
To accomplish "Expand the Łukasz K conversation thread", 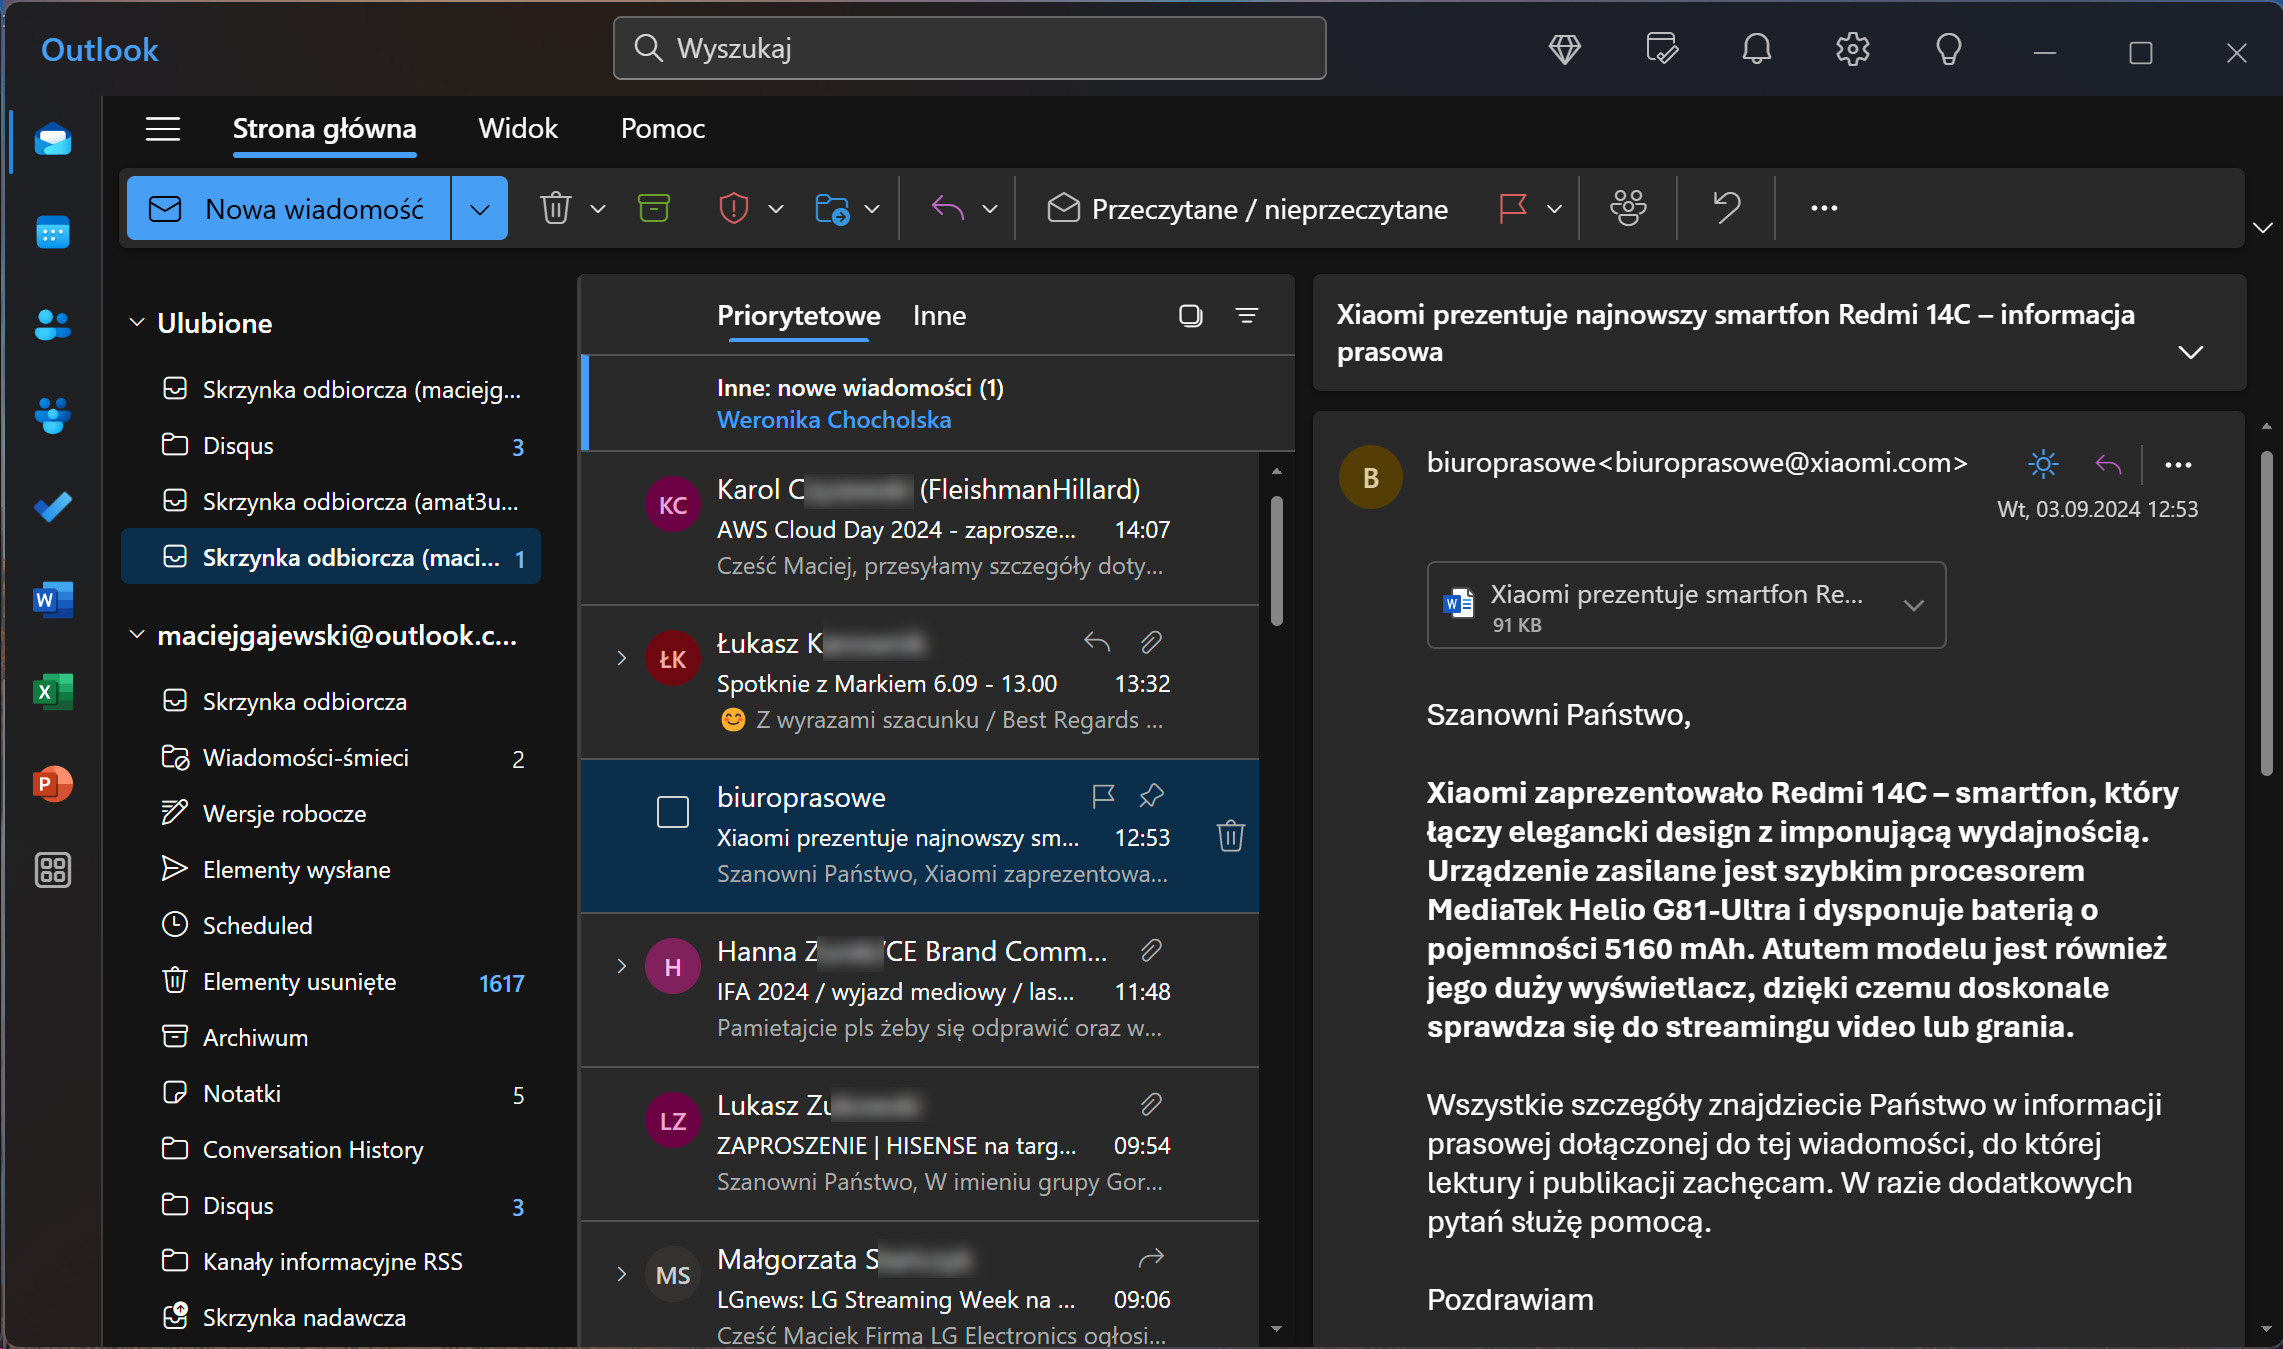I will (x=622, y=658).
